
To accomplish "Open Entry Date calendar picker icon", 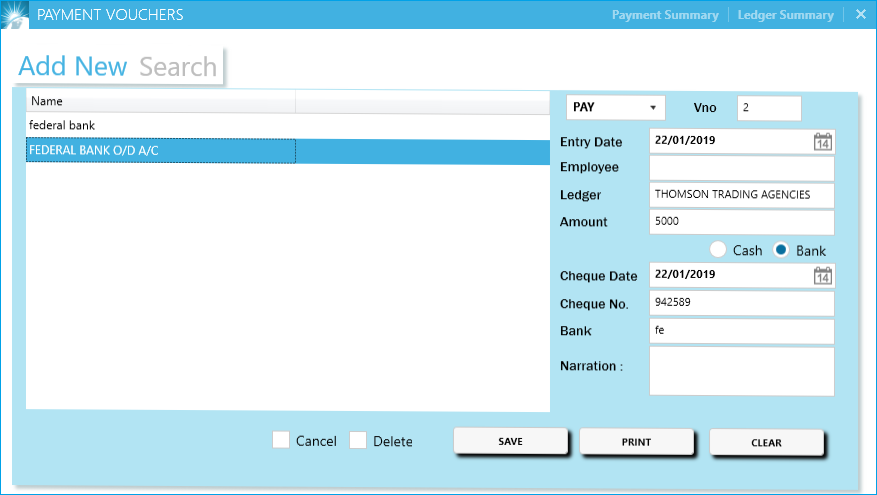I will tap(822, 142).
